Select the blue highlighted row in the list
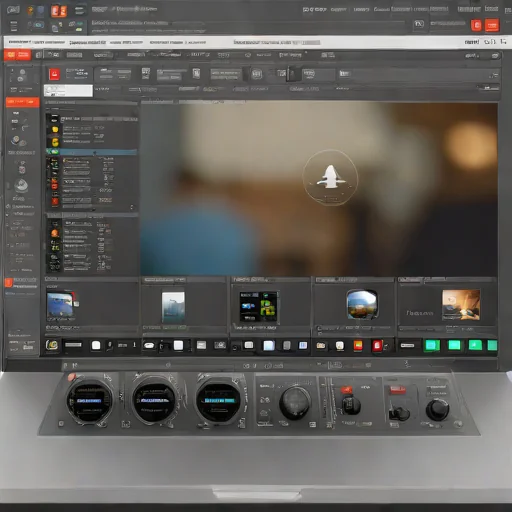The height and width of the screenshot is (512, 512). point(92,152)
